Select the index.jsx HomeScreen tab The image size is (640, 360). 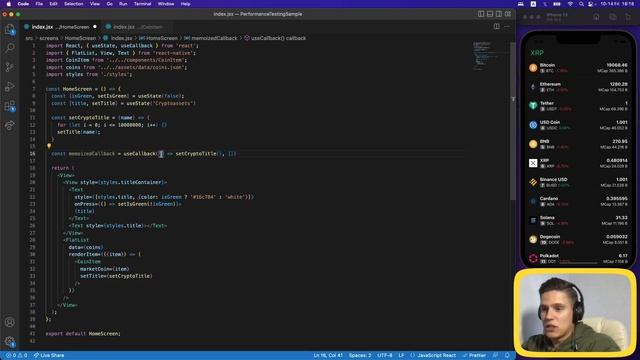(x=60, y=27)
